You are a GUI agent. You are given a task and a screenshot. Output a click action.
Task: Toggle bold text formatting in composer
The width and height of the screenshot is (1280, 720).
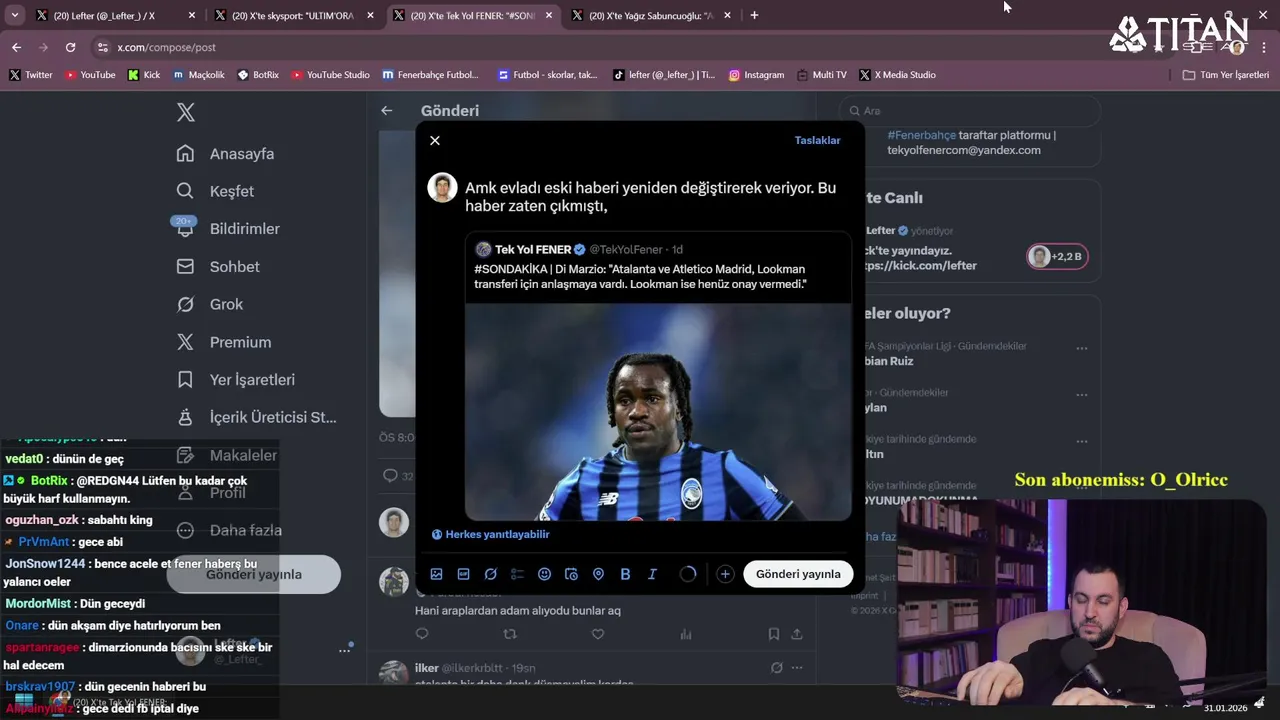coord(625,574)
